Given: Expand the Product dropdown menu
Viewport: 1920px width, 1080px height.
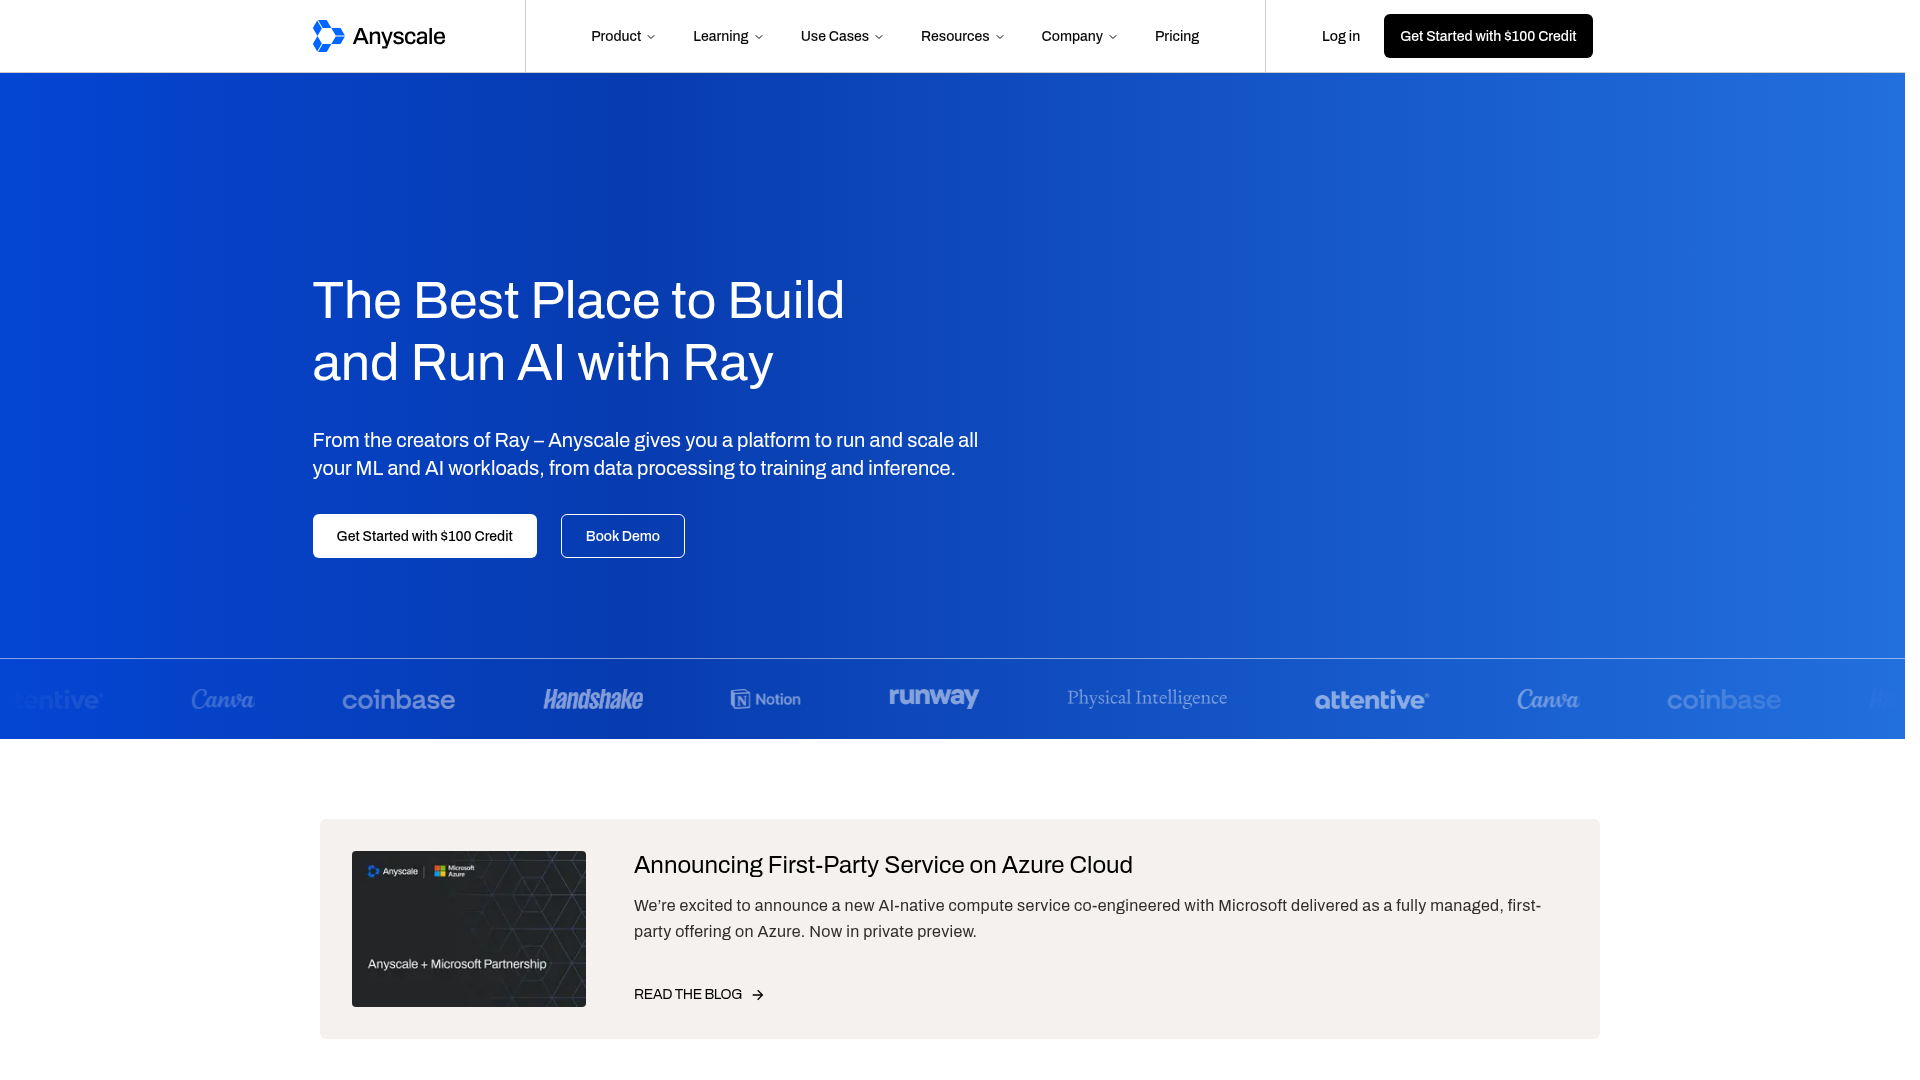Looking at the screenshot, I should pyautogui.click(x=622, y=36).
